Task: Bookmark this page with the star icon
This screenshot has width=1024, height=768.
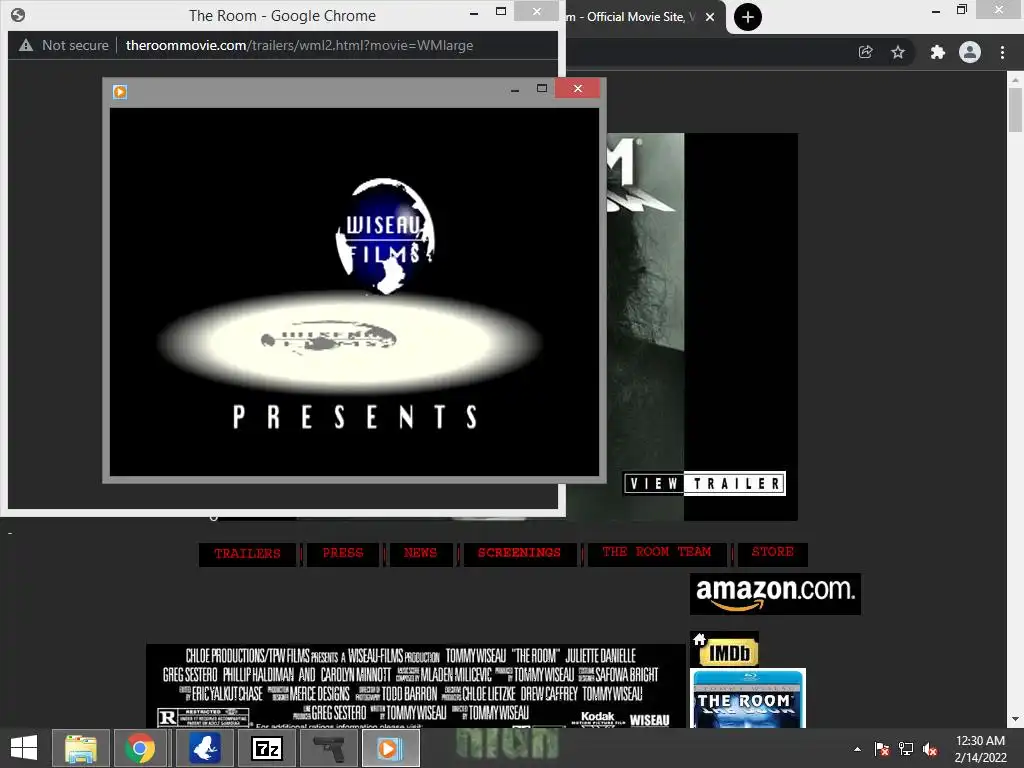Action: tap(898, 52)
